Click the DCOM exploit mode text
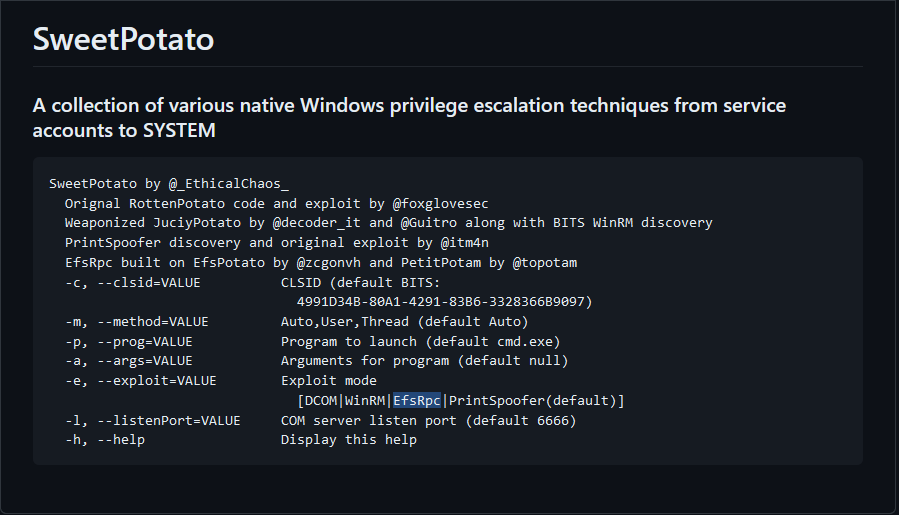This screenshot has width=899, height=515. (321, 400)
